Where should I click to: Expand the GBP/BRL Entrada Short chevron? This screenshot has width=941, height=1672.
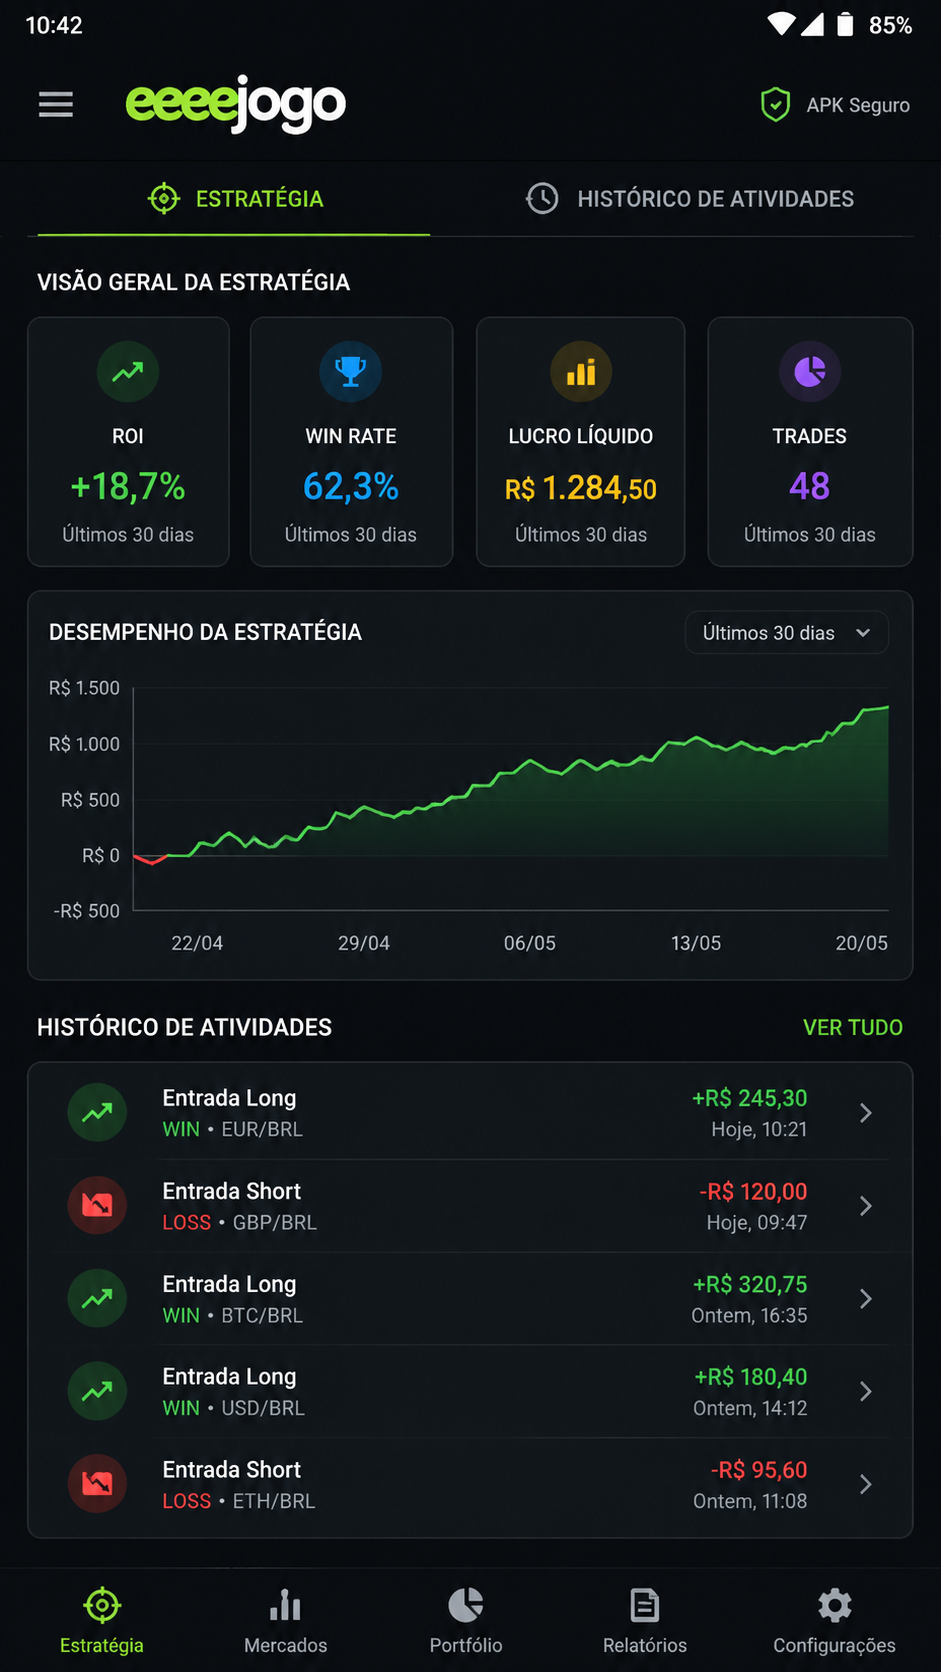click(x=866, y=1206)
